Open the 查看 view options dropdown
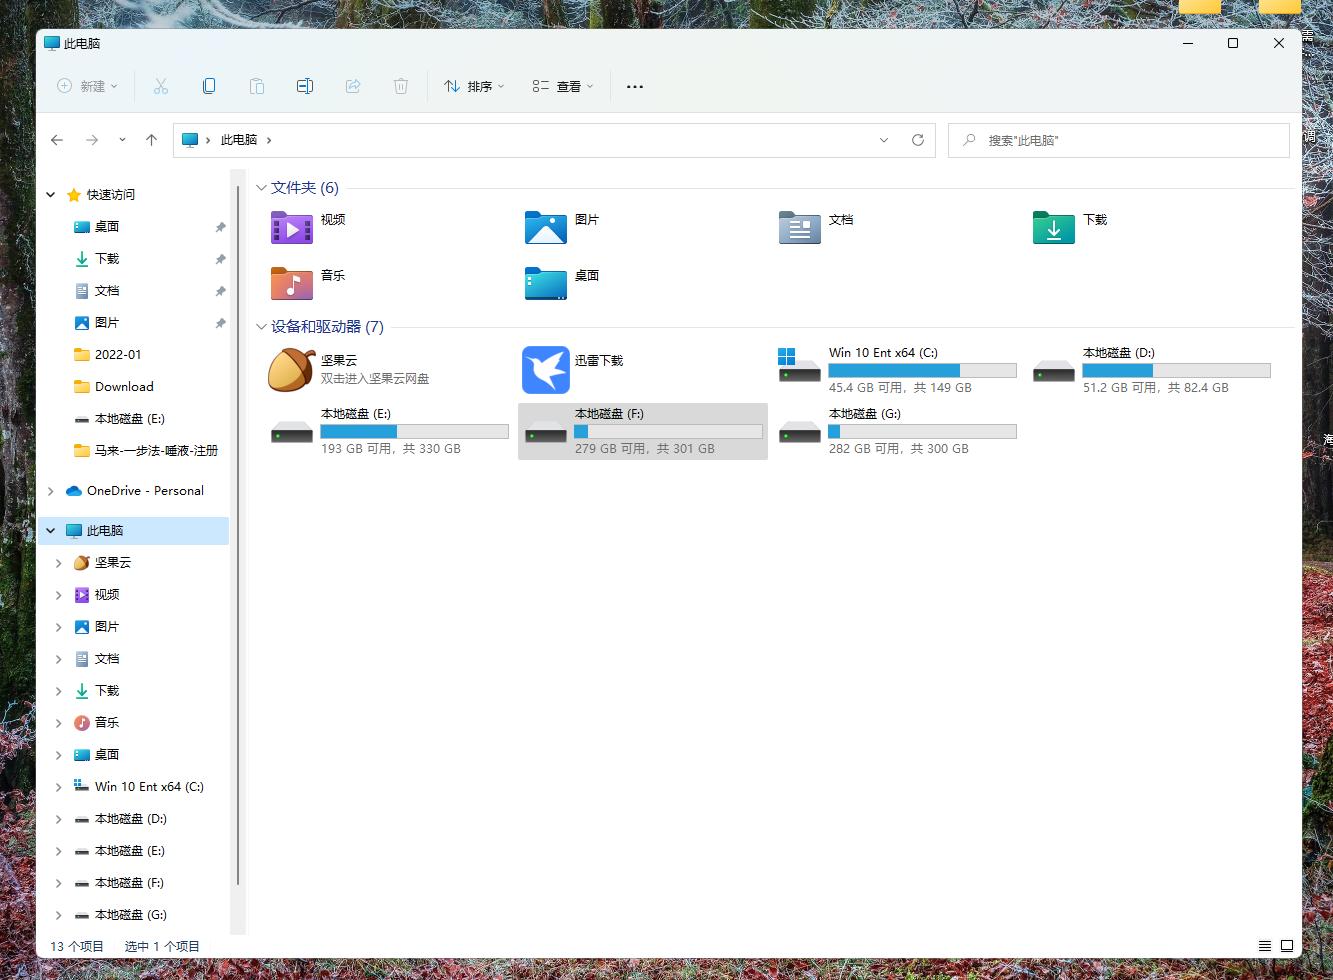The height and width of the screenshot is (980, 1333). (x=561, y=86)
